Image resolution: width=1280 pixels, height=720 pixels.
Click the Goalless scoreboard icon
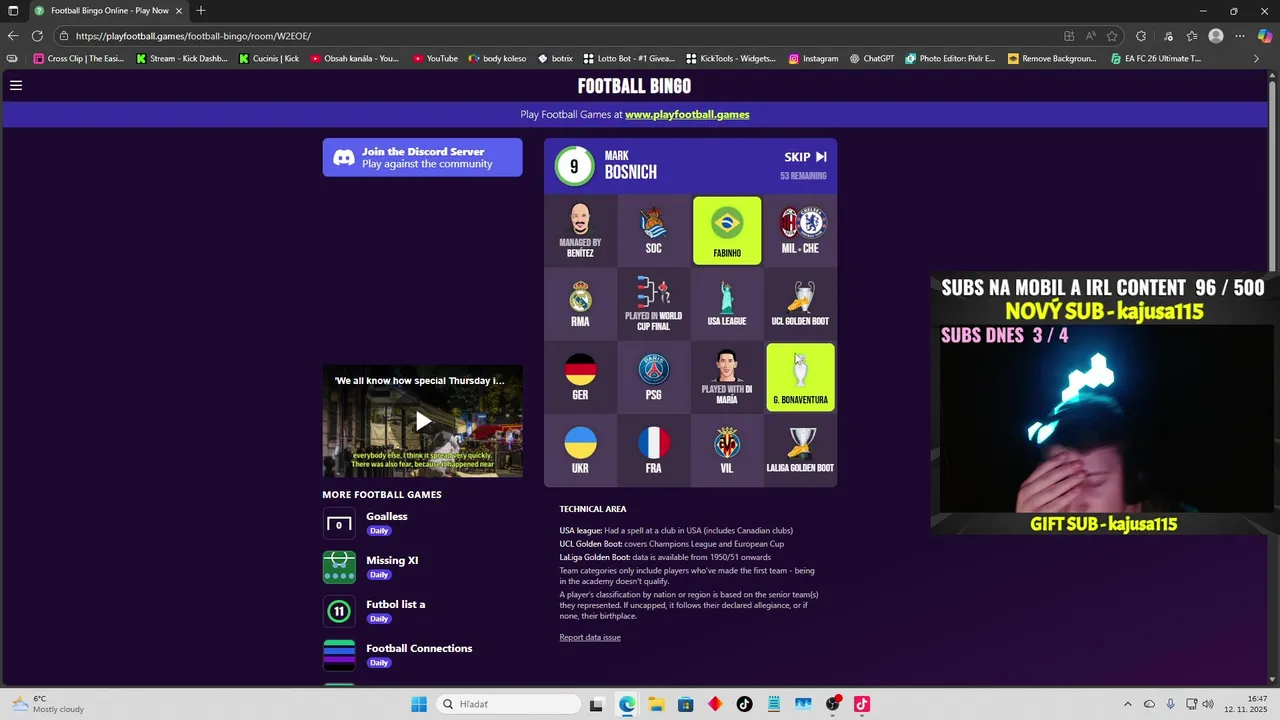[339, 524]
